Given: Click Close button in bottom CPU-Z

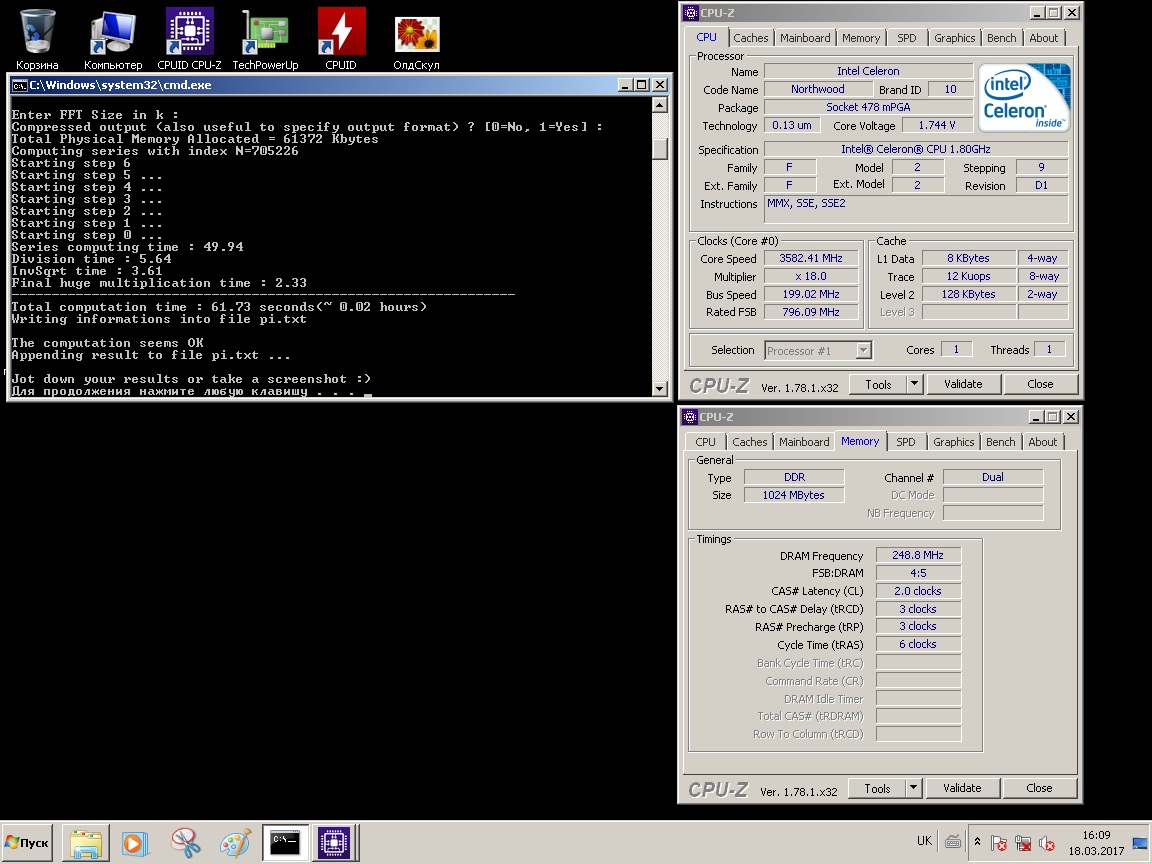Looking at the screenshot, I should pyautogui.click(x=1040, y=788).
